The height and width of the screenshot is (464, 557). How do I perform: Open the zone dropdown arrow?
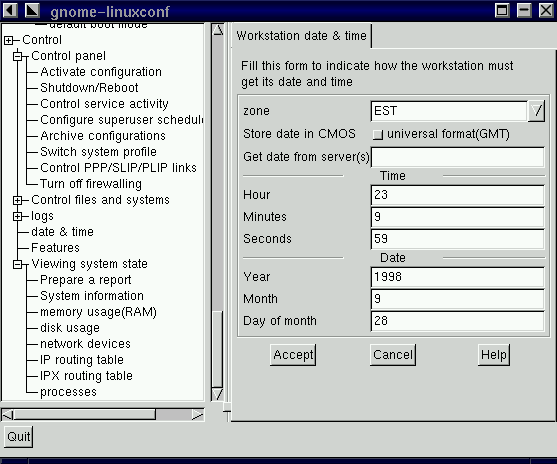coord(536,111)
